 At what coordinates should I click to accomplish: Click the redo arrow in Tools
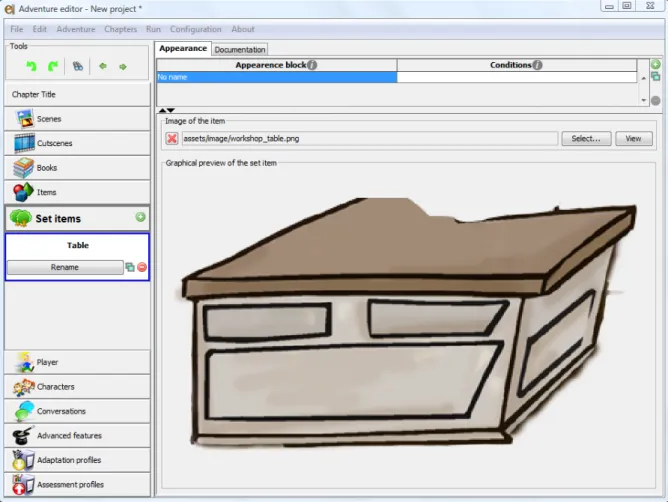[53, 66]
